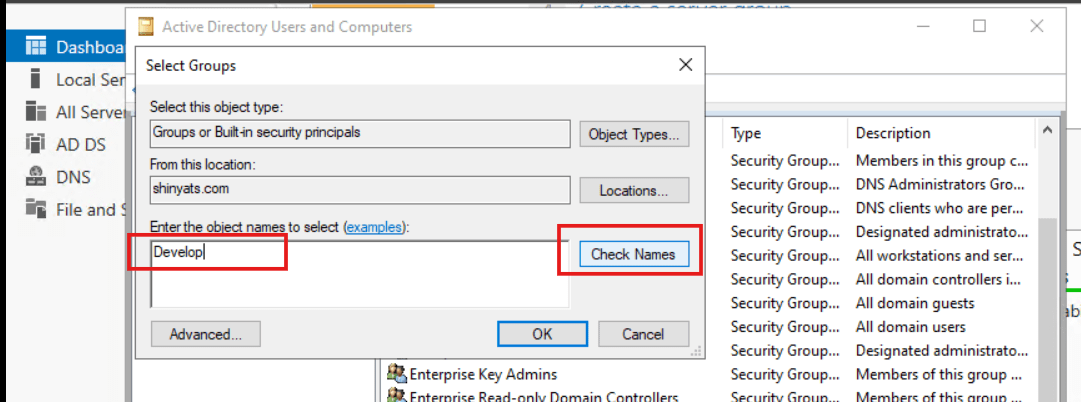The height and width of the screenshot is (402, 1081).
Task: Click the Locations button
Action: 634,190
